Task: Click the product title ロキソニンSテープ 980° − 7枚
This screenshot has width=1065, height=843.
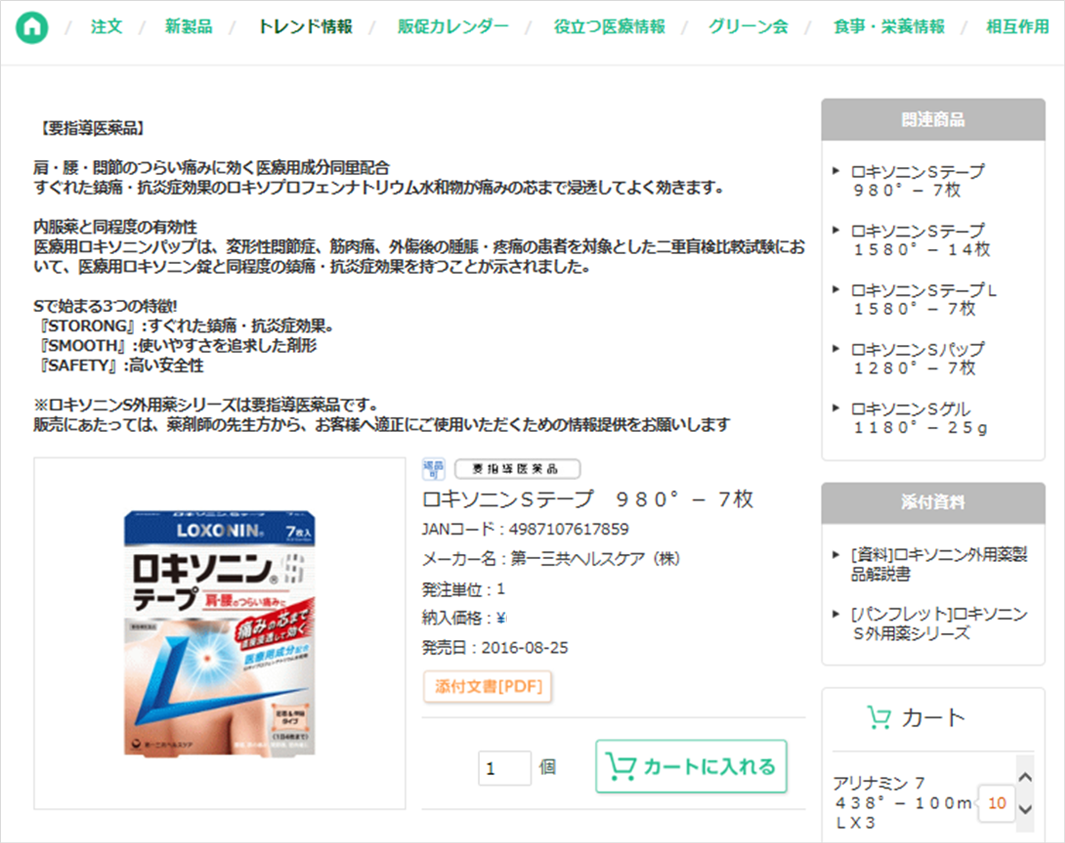Action: coord(588,499)
